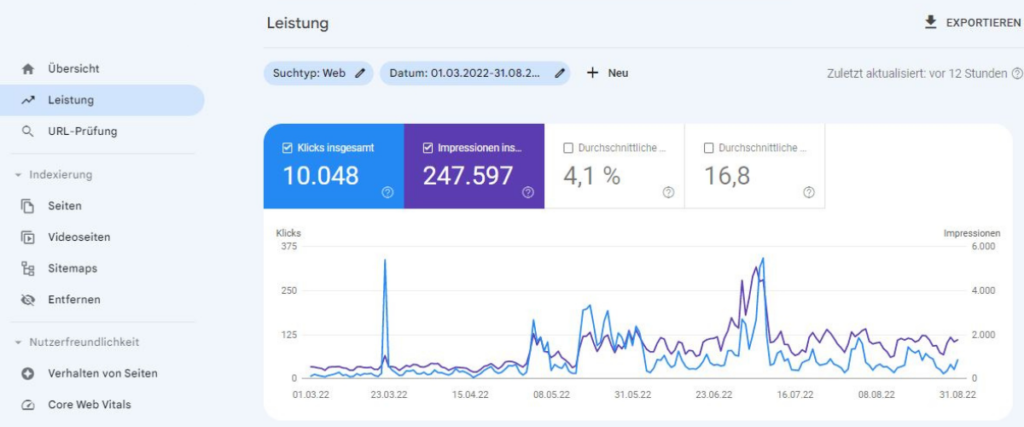This screenshot has width=1024, height=427.
Task: Click the 16.07.22 date label
Action: [795, 395]
